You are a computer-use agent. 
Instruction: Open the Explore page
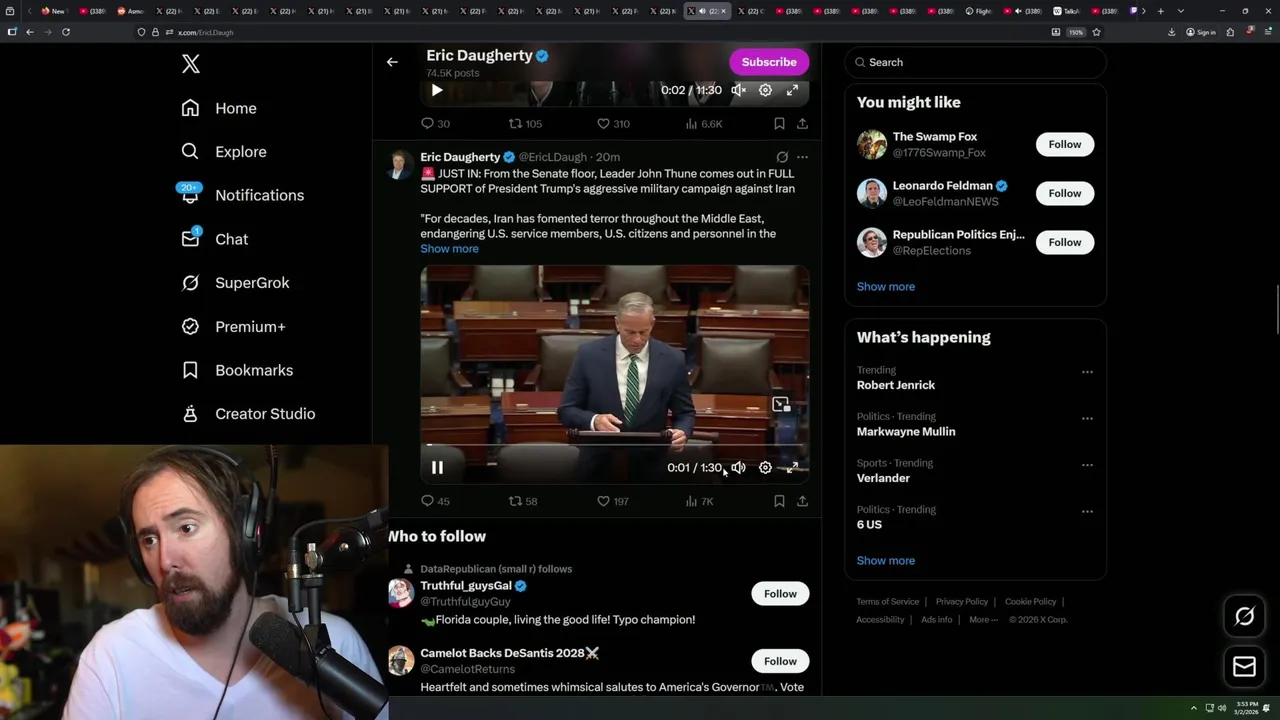224,152
